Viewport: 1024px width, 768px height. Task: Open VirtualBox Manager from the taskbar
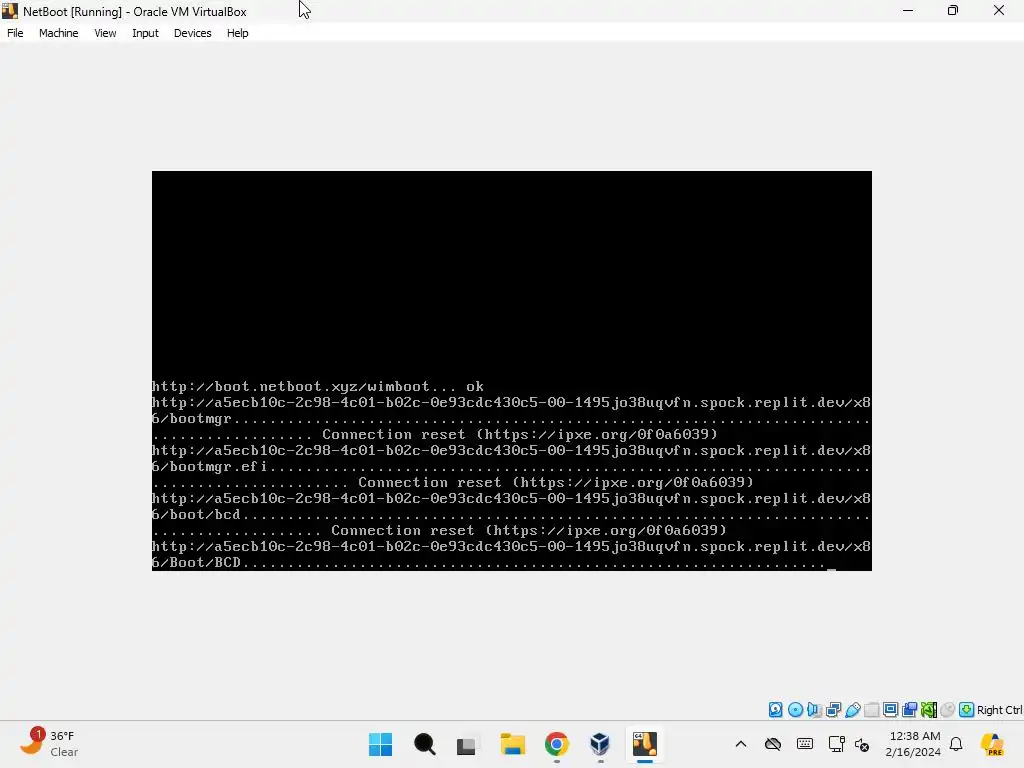600,744
